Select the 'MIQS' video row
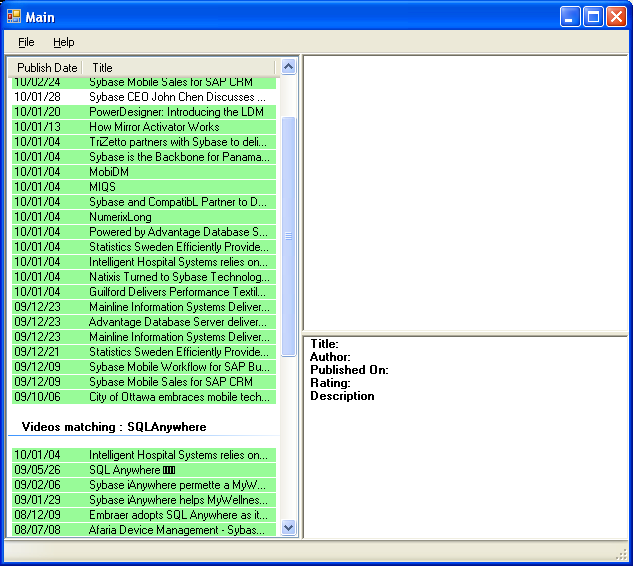 144,187
